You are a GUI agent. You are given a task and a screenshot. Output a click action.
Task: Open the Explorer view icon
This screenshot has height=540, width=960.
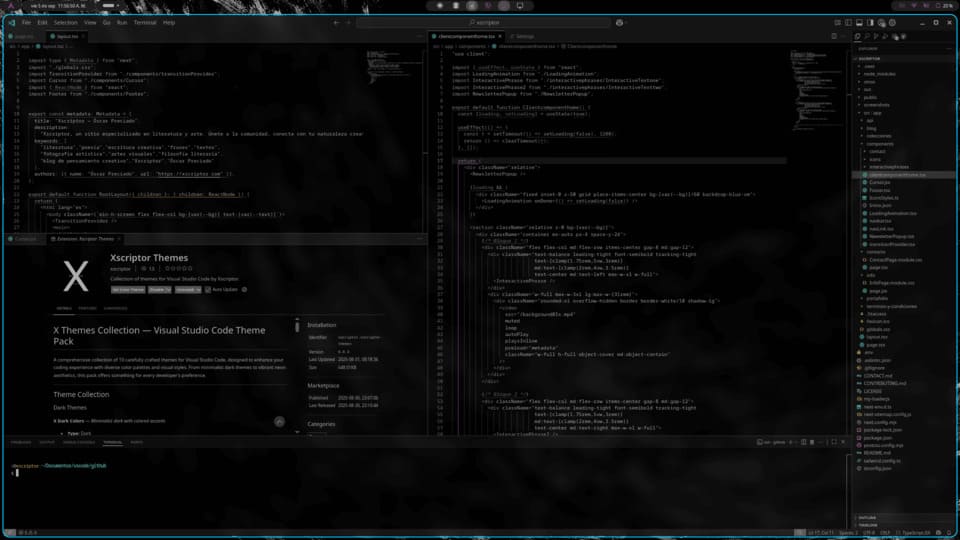(857, 36)
